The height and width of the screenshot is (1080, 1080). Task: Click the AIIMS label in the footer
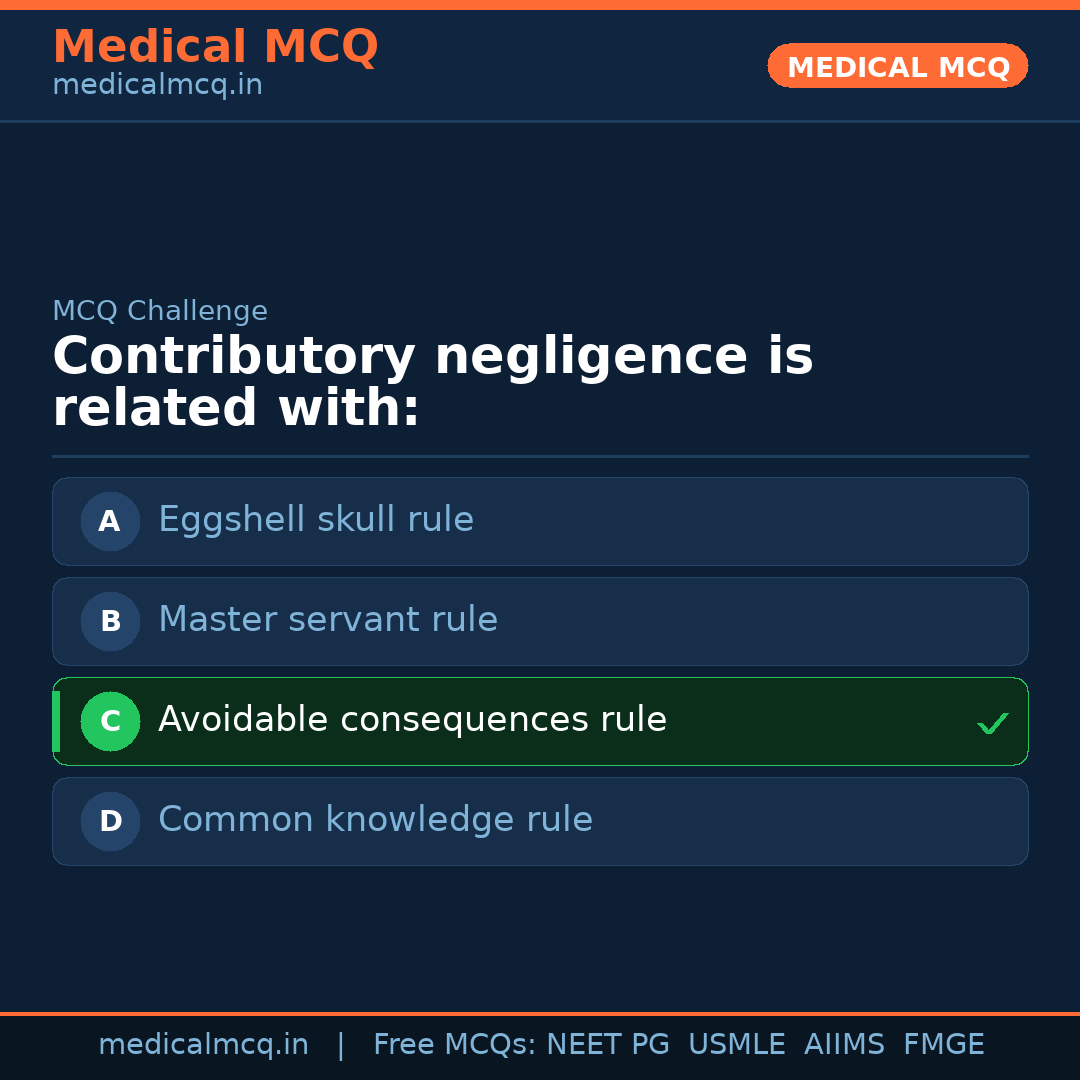845,1043
